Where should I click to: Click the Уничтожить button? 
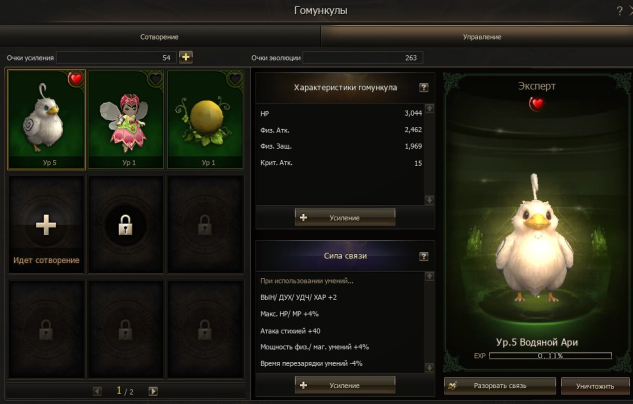(x=595, y=386)
